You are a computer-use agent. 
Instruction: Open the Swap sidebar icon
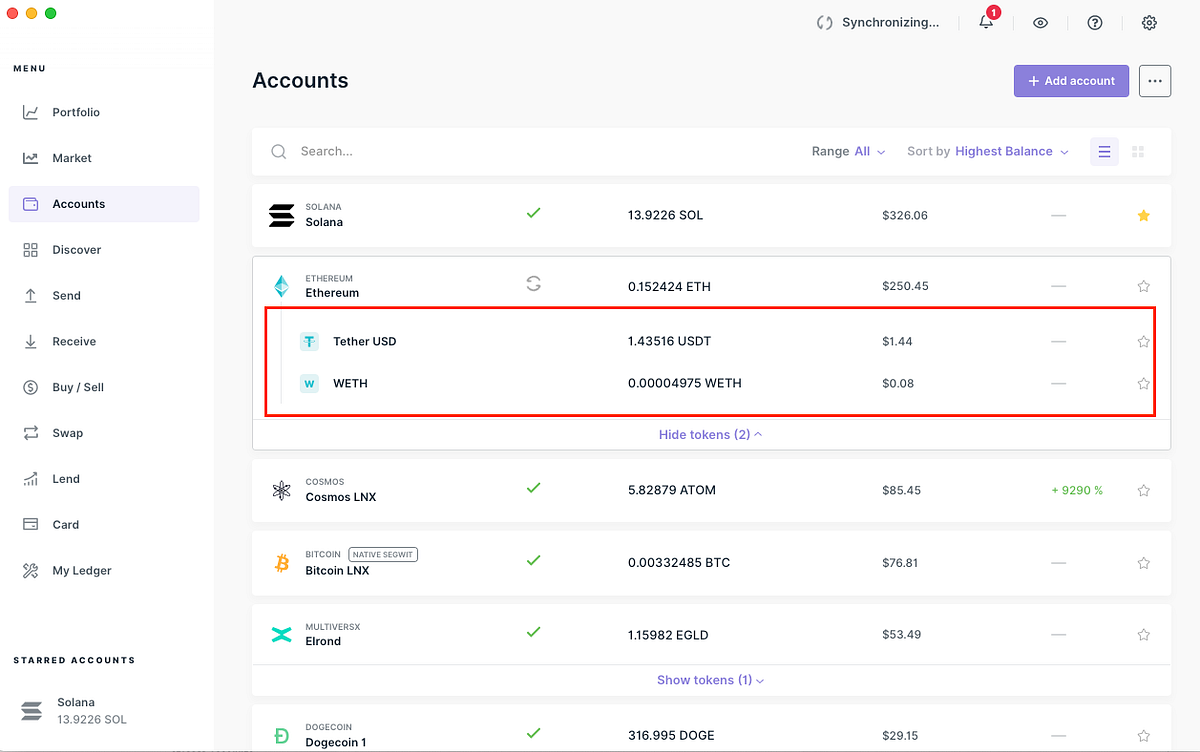(x=29, y=433)
